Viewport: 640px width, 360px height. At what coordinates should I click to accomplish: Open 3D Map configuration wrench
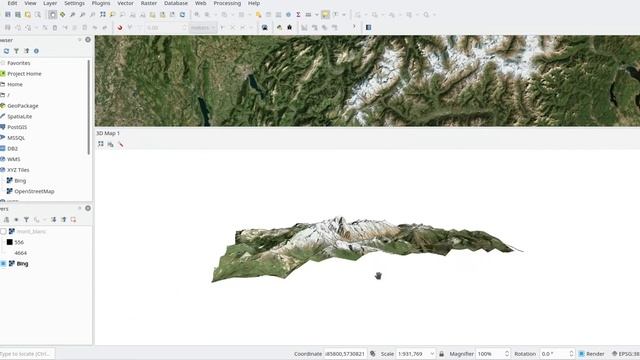[120, 144]
